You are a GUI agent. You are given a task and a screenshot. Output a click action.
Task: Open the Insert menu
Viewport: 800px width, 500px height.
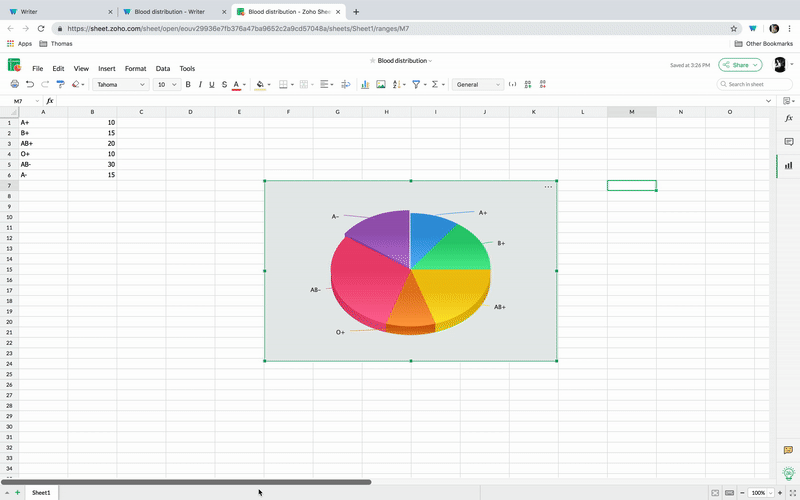pyautogui.click(x=106, y=69)
